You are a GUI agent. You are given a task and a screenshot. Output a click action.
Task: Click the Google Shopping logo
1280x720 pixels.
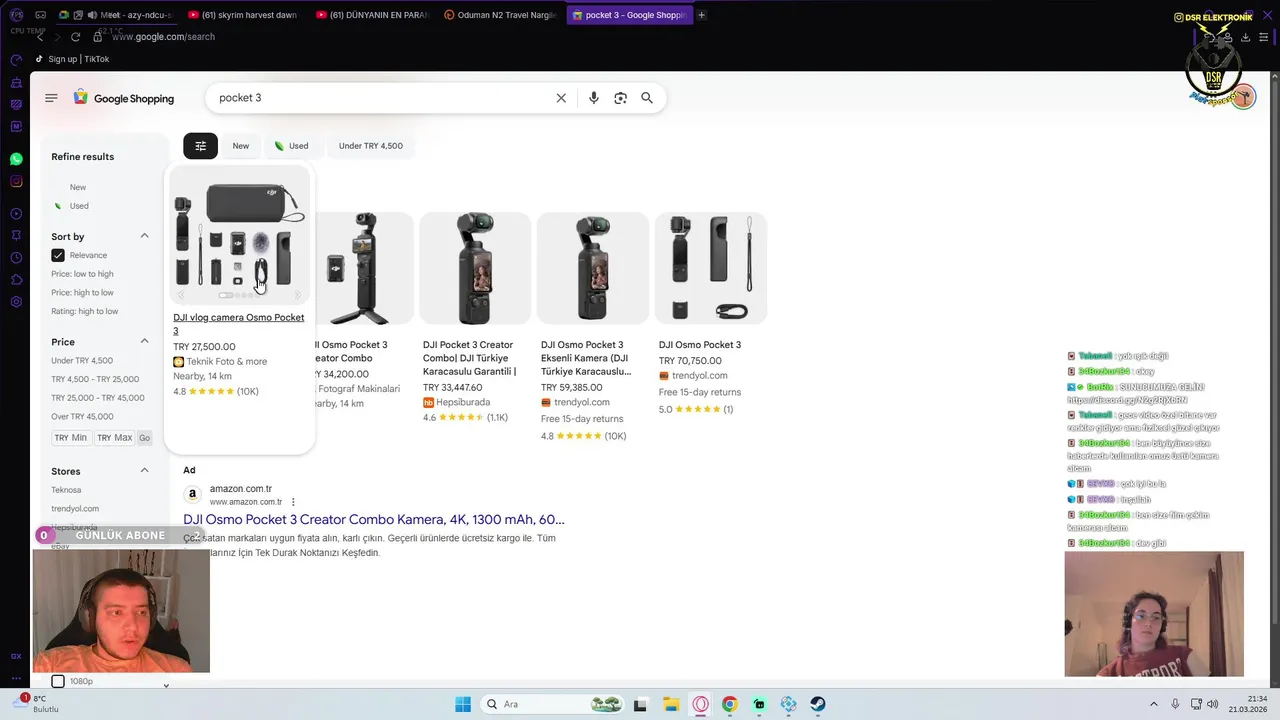[x=124, y=98]
